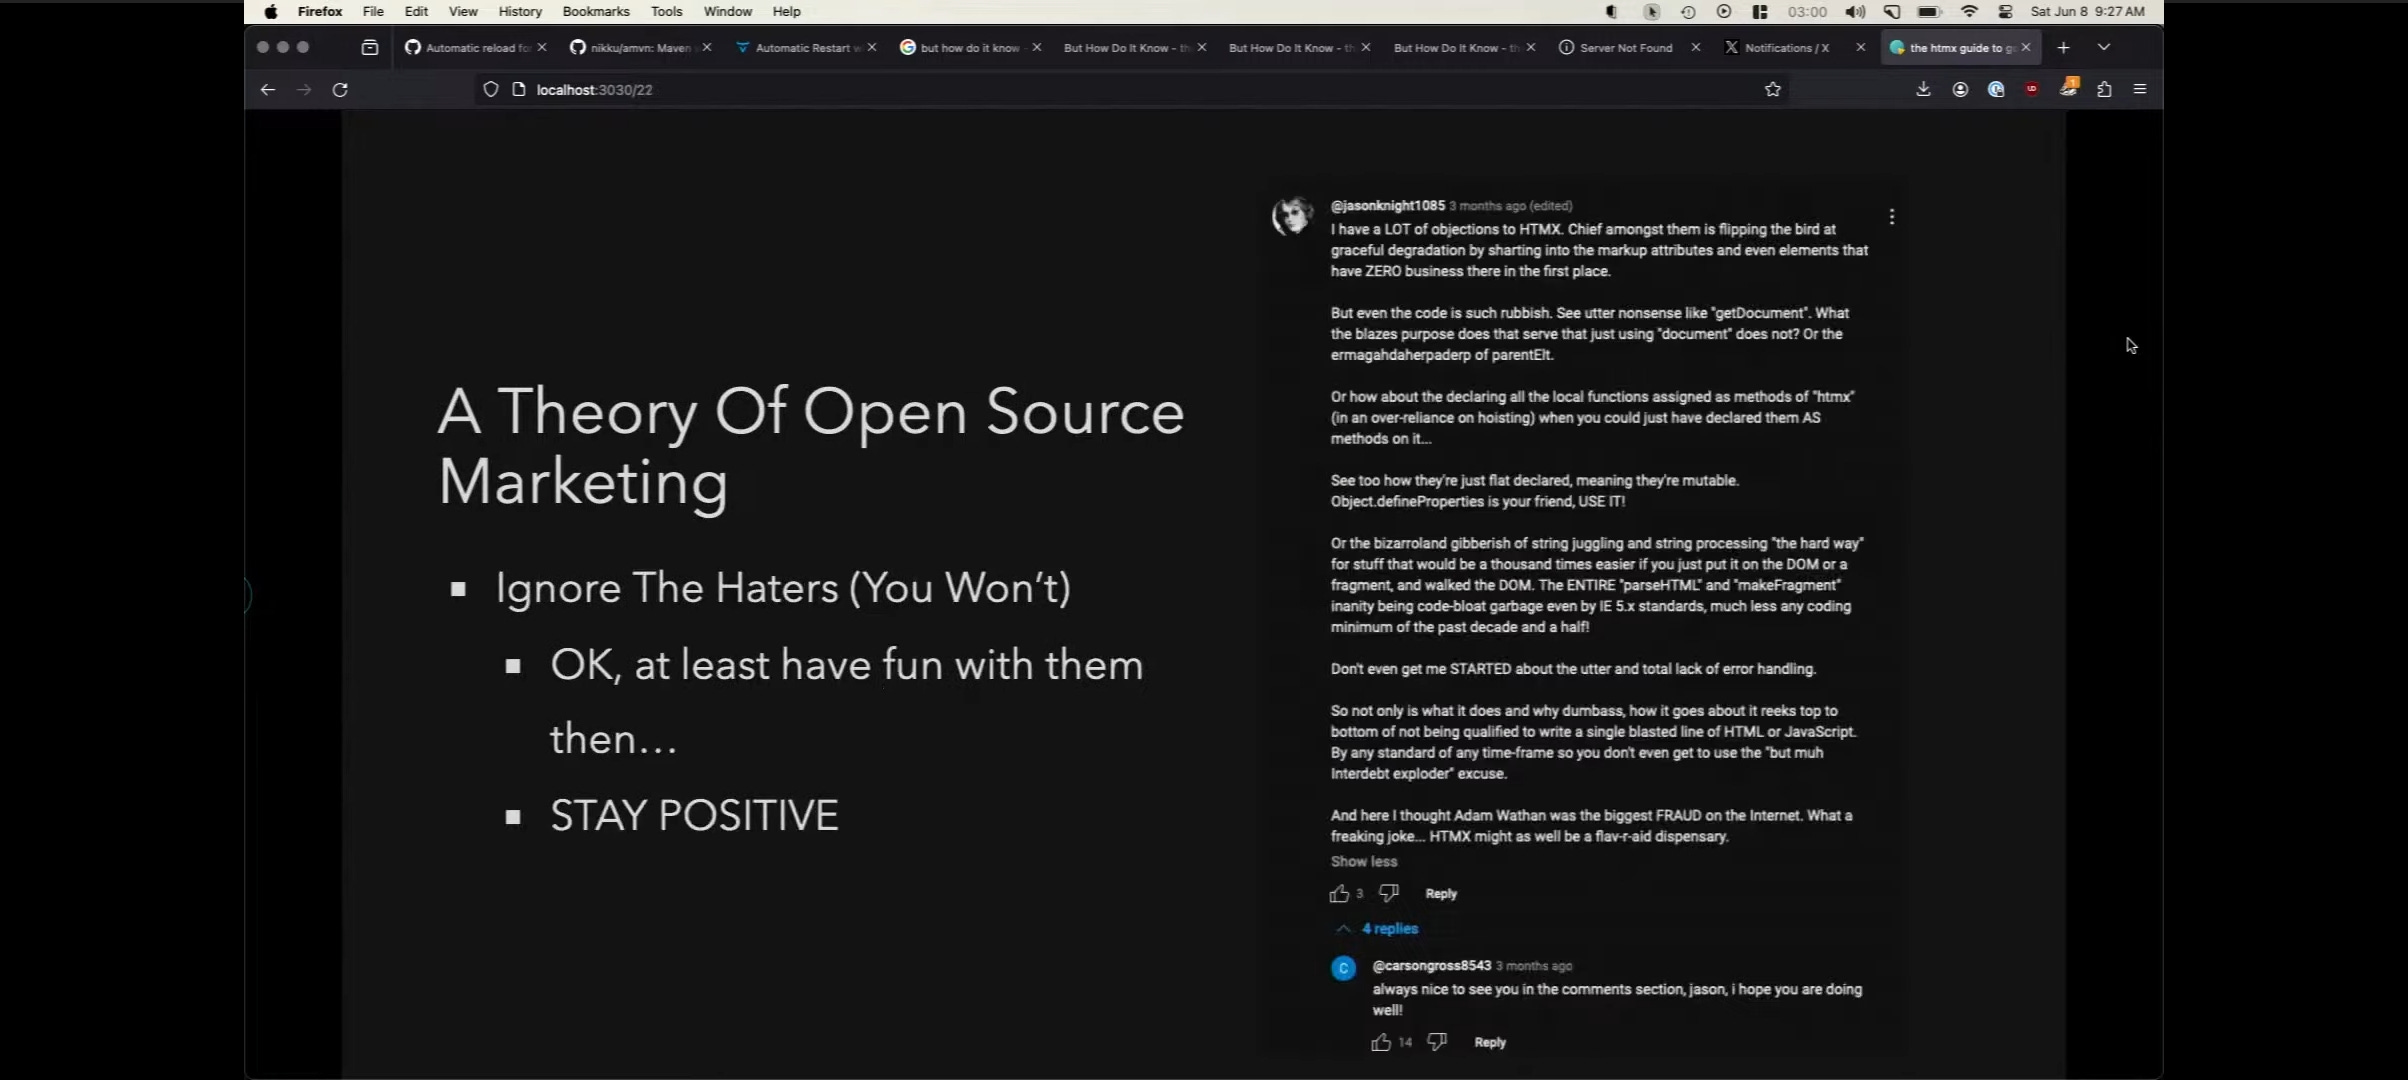Open the Bookmarks menu in menu bar
Image resolution: width=2408 pixels, height=1080 pixels.
click(595, 12)
